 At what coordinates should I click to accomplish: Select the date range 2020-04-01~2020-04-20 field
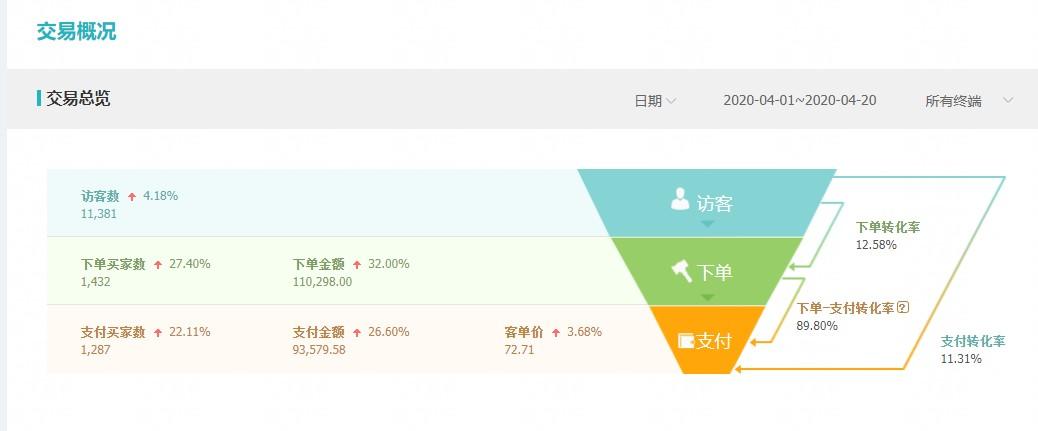tap(799, 100)
